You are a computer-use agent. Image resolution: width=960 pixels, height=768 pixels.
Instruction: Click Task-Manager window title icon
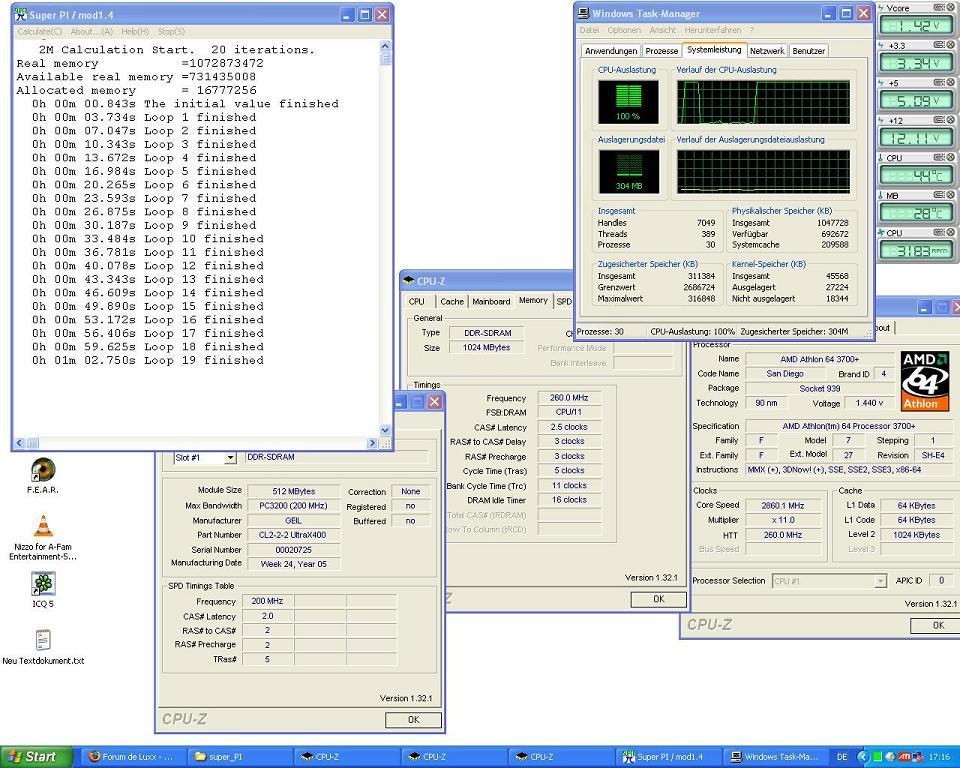[583, 13]
